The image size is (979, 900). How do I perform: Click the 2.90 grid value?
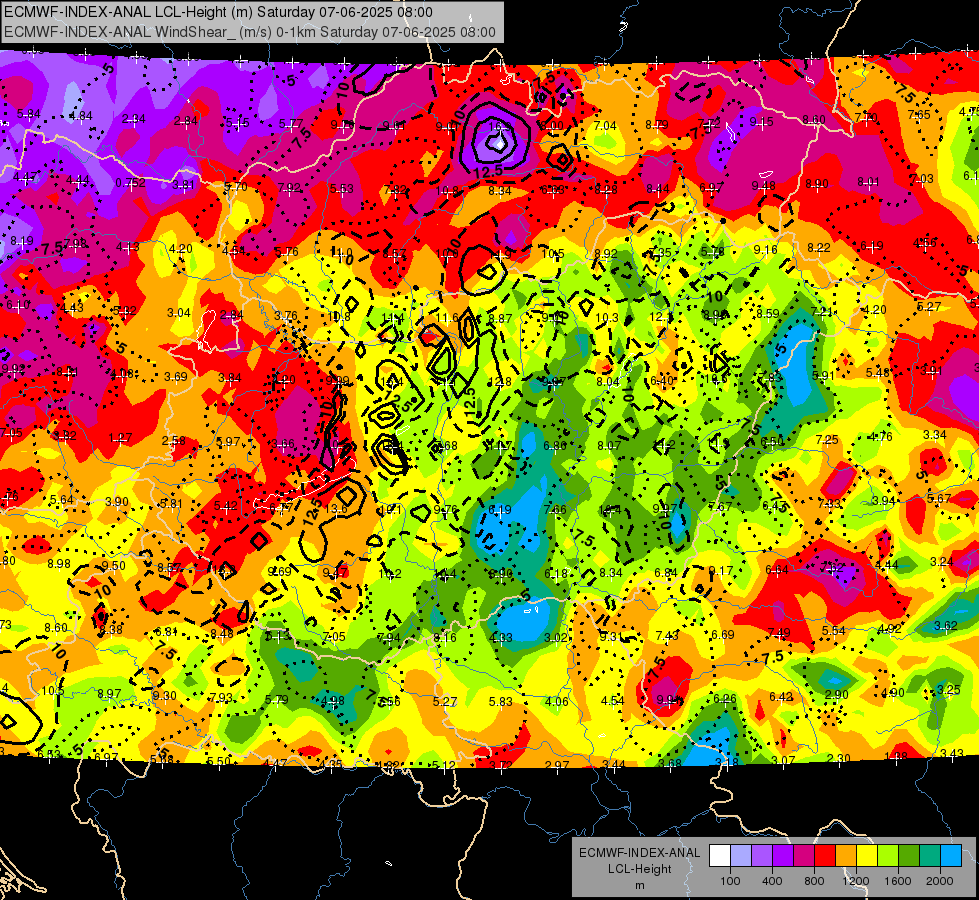pyautogui.click(x=837, y=695)
